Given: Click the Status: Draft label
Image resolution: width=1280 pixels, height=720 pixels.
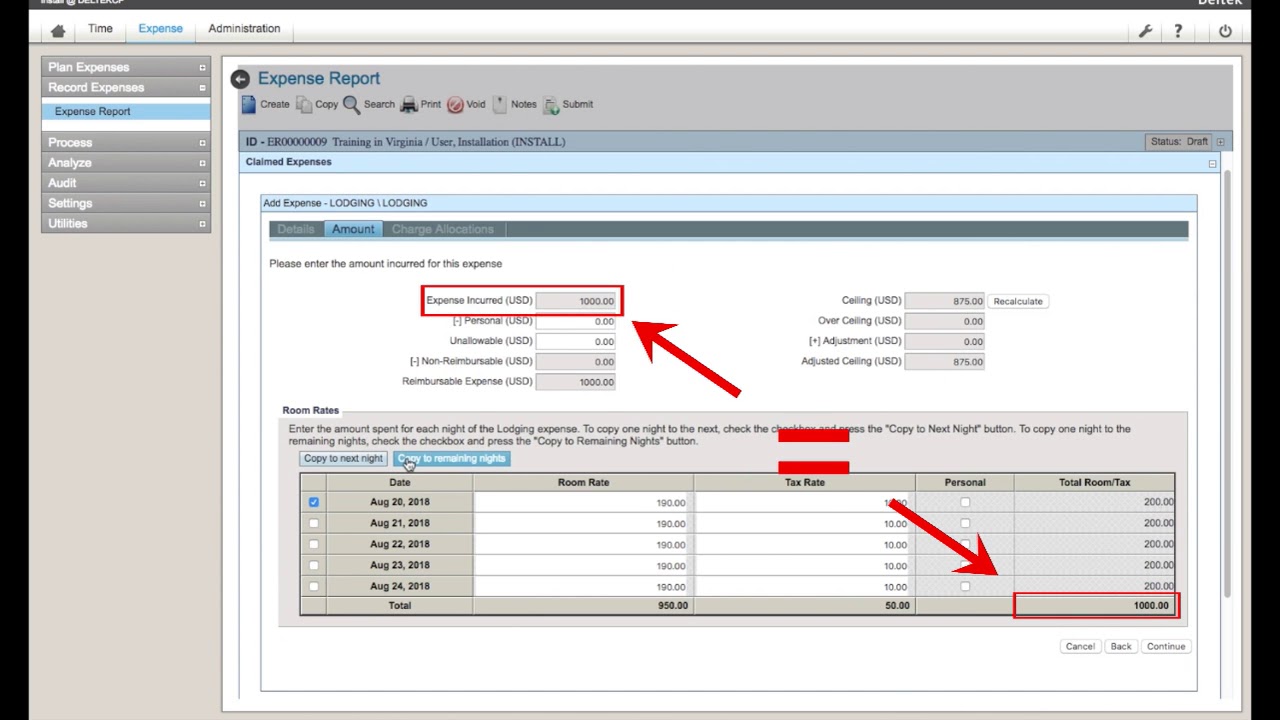Looking at the screenshot, I should point(1179,142).
